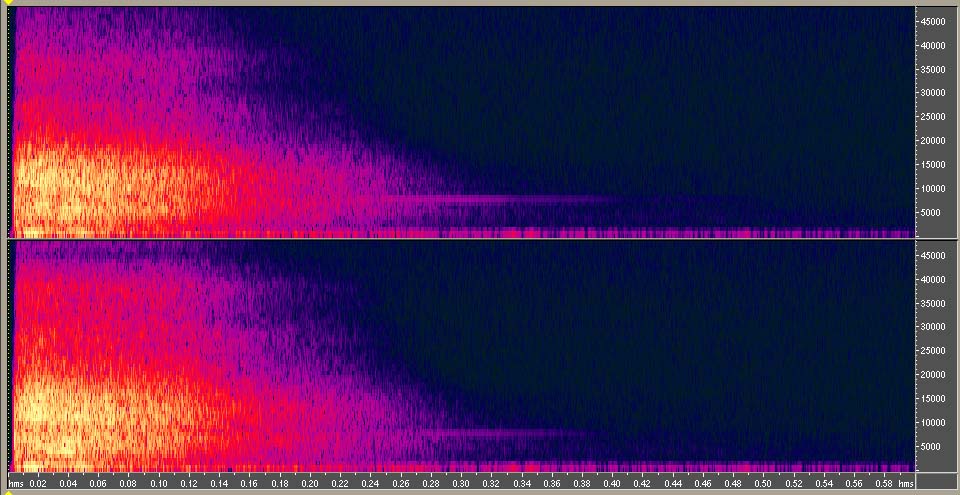This screenshot has width=960, height=495.
Task: Click the yellow cursor handle above the spectrogram
Action: 8,2
